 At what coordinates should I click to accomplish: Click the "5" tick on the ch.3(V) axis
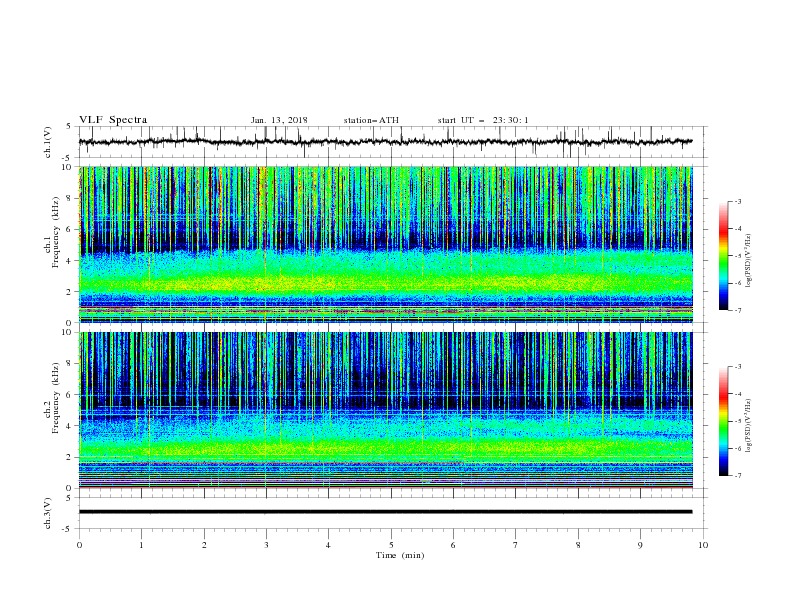click(70, 498)
